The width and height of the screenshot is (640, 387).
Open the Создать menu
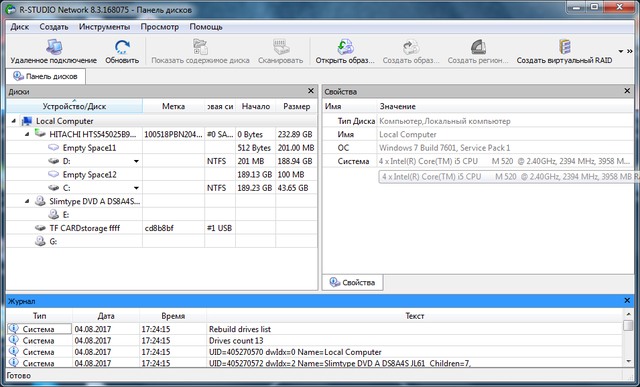click(x=54, y=27)
